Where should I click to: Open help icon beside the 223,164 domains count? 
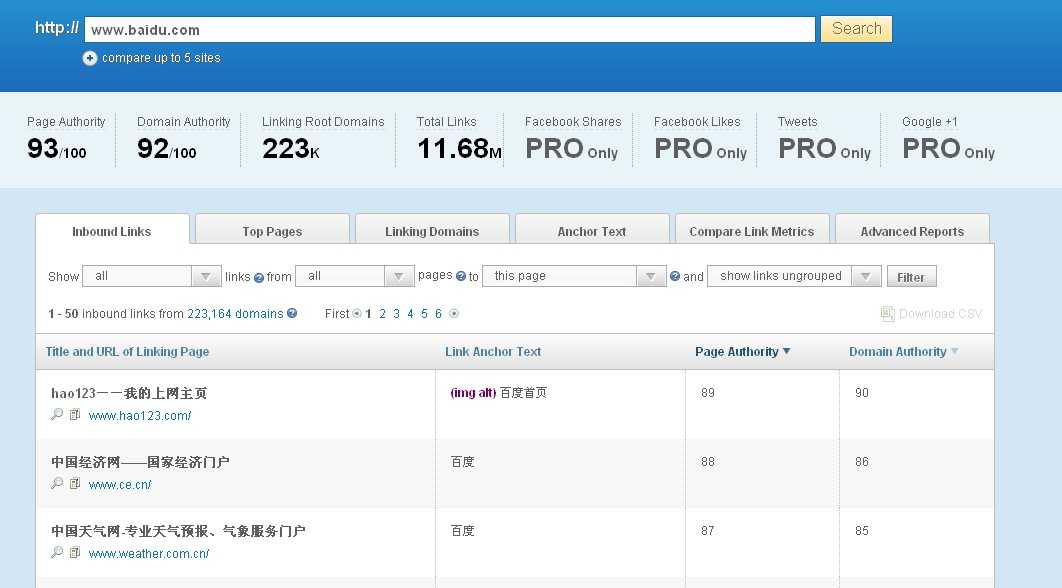pos(290,313)
